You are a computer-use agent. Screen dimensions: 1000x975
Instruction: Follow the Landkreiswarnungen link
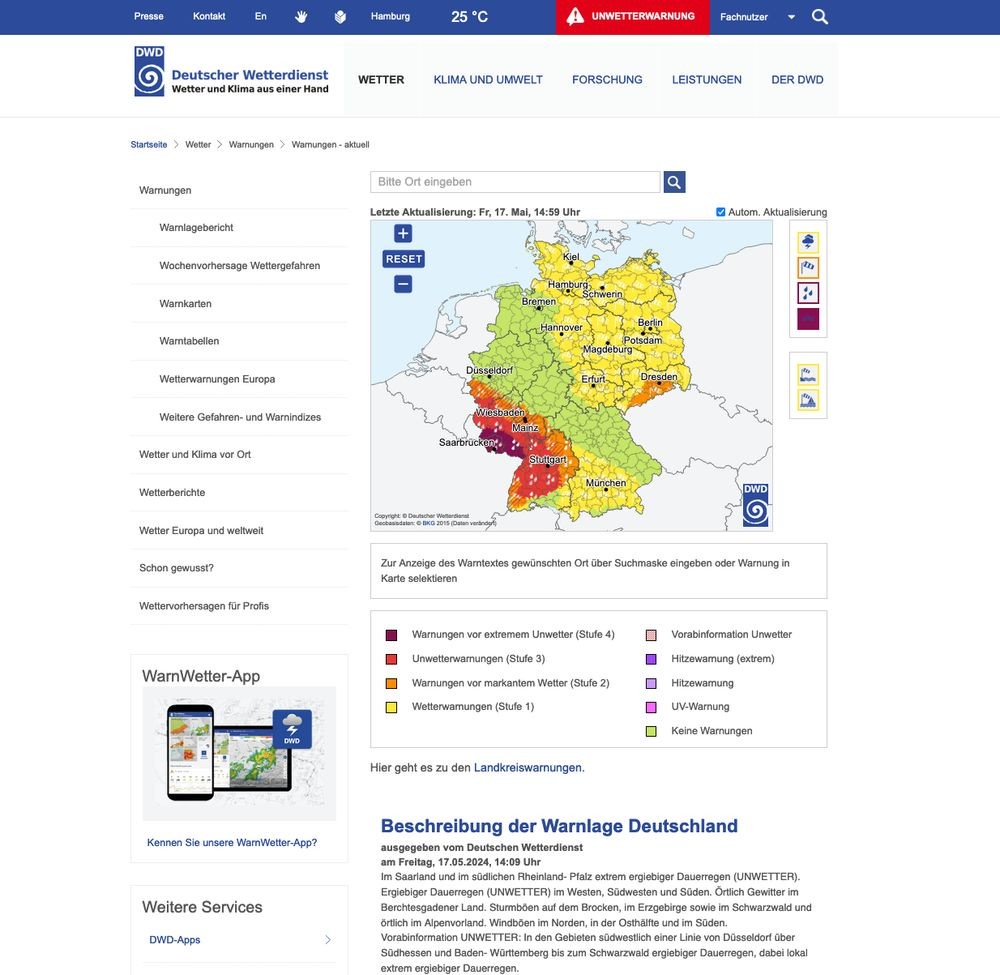(527, 768)
